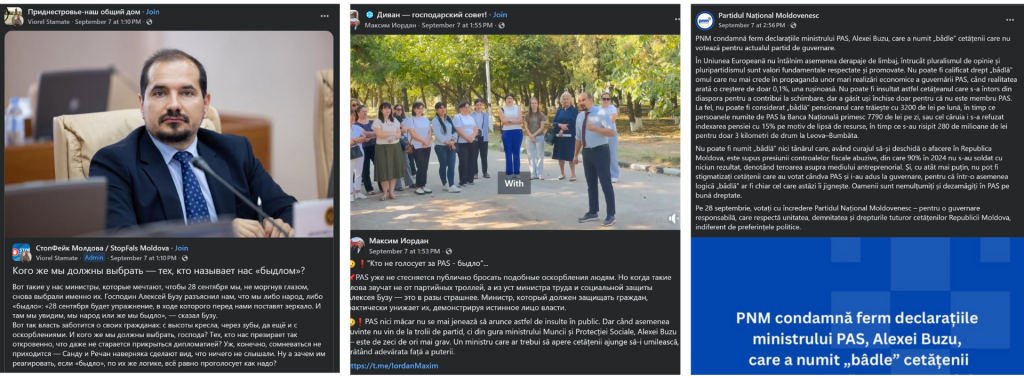Screen dimensions: 1024x378
Task: Click the verified badge beside Диван group name
Action: pos(370,14)
